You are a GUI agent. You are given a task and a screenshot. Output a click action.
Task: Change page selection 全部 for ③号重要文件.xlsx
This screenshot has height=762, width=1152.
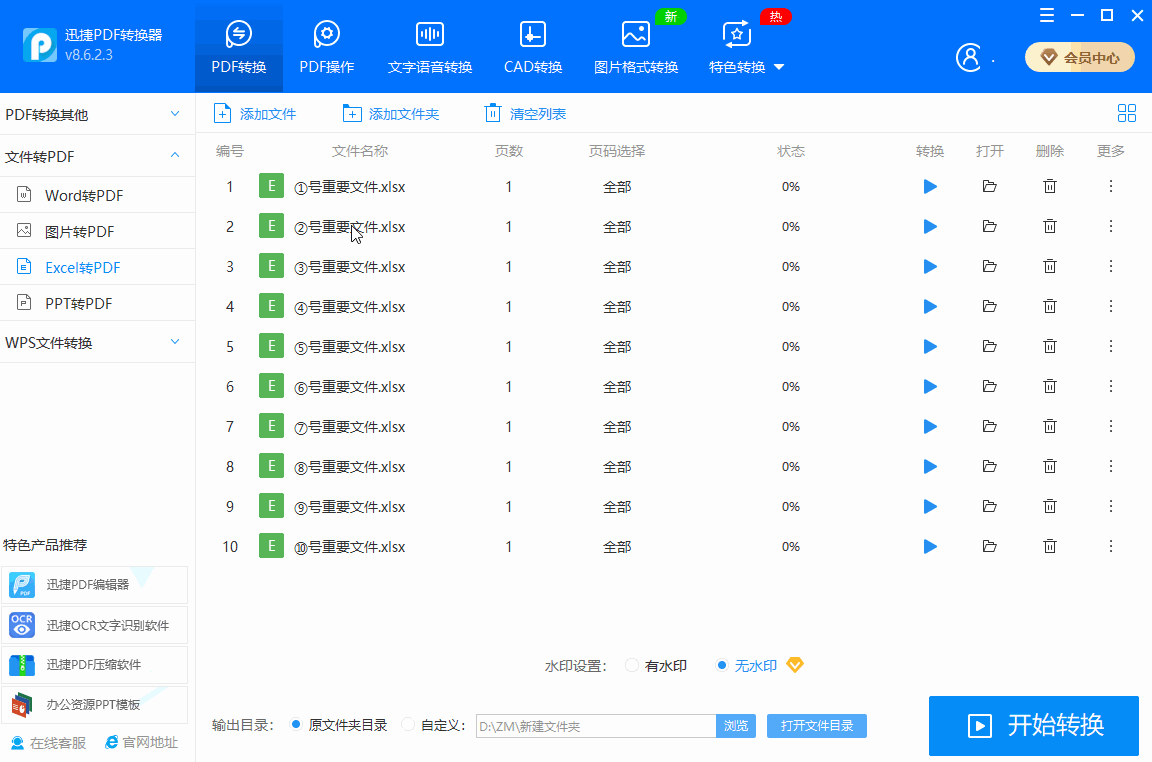[x=617, y=267]
